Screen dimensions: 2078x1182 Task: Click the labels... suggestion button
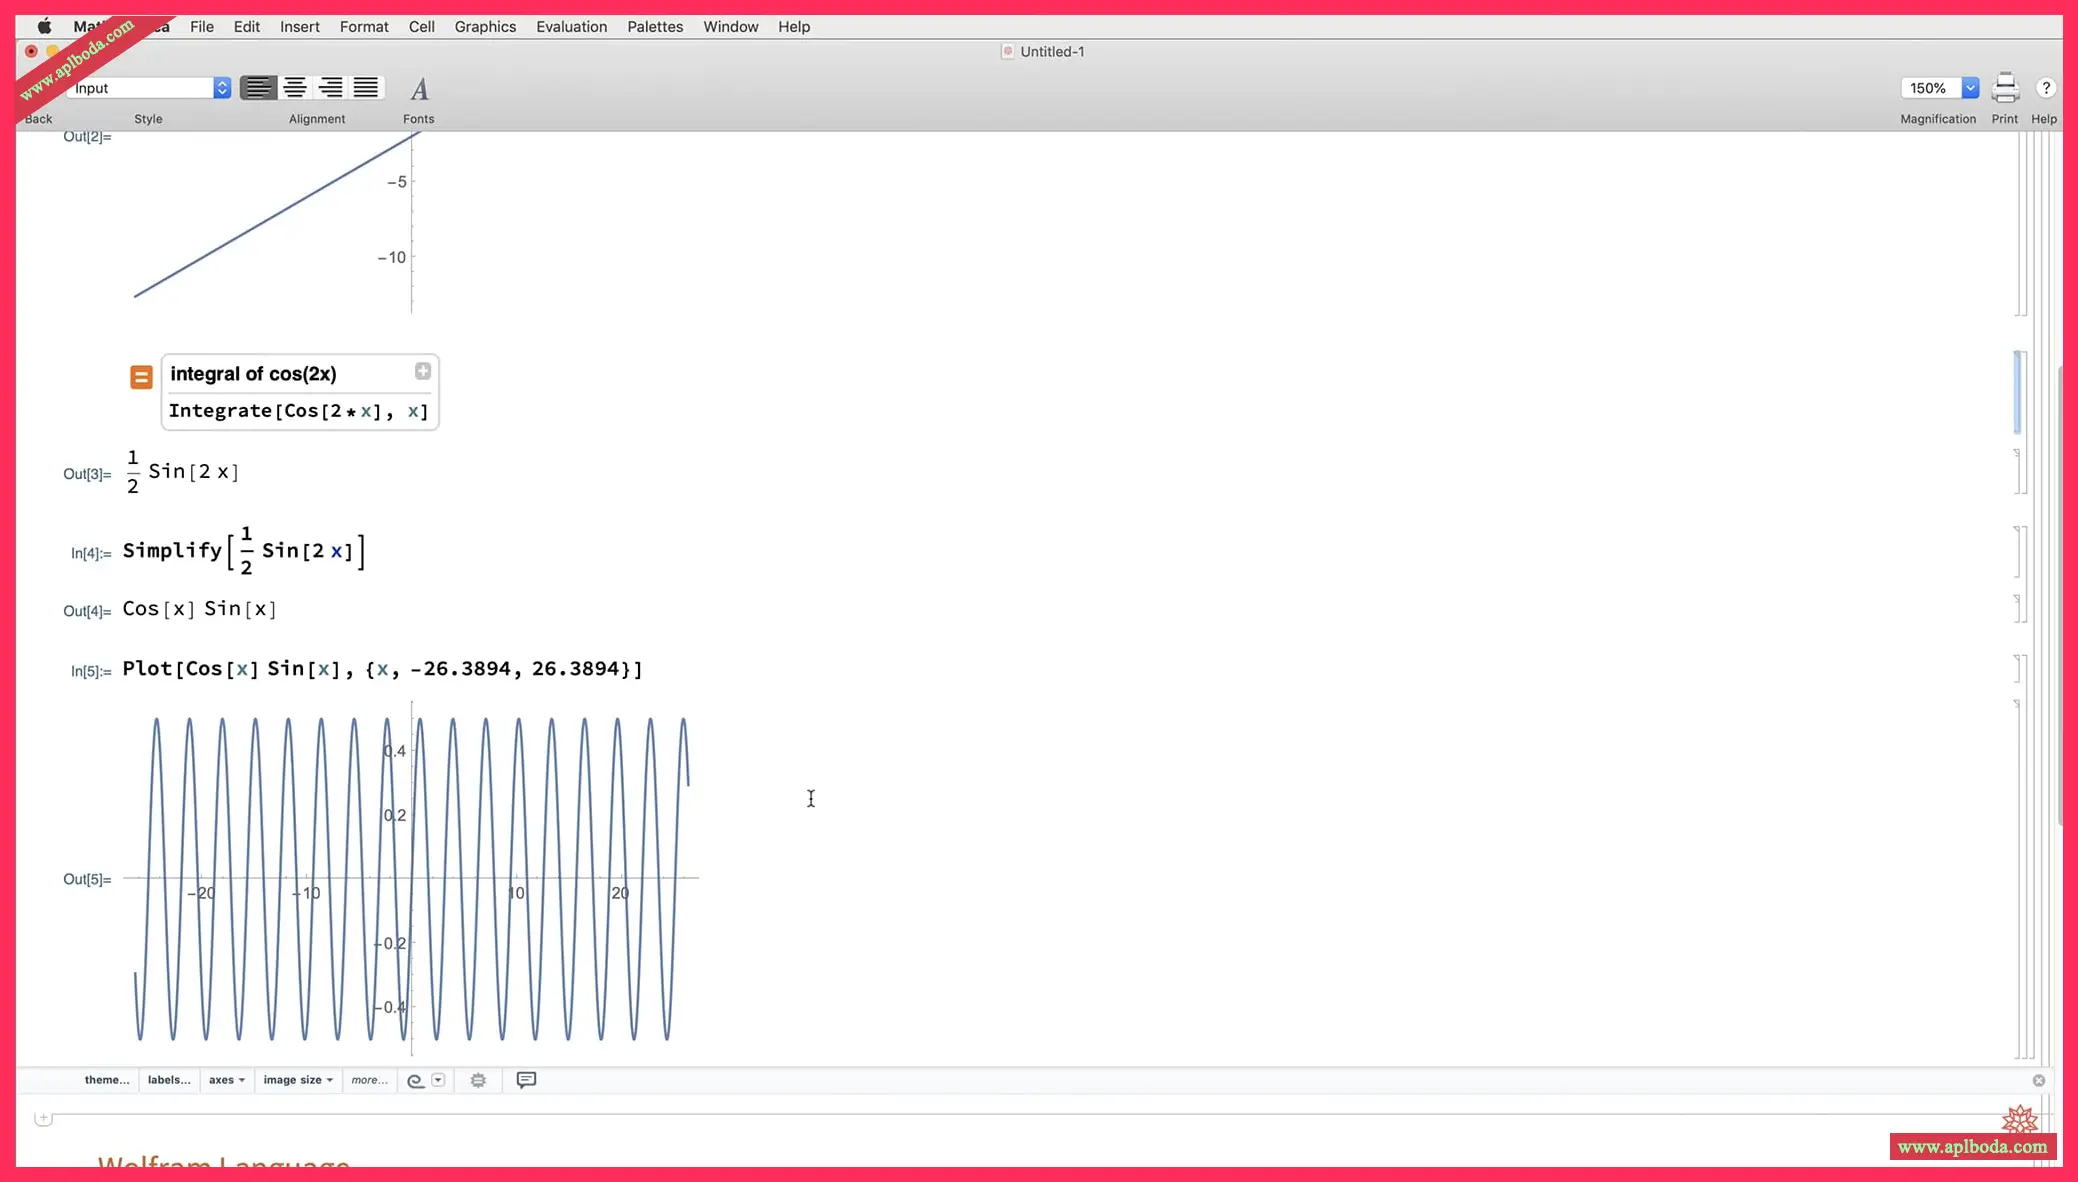[169, 1080]
